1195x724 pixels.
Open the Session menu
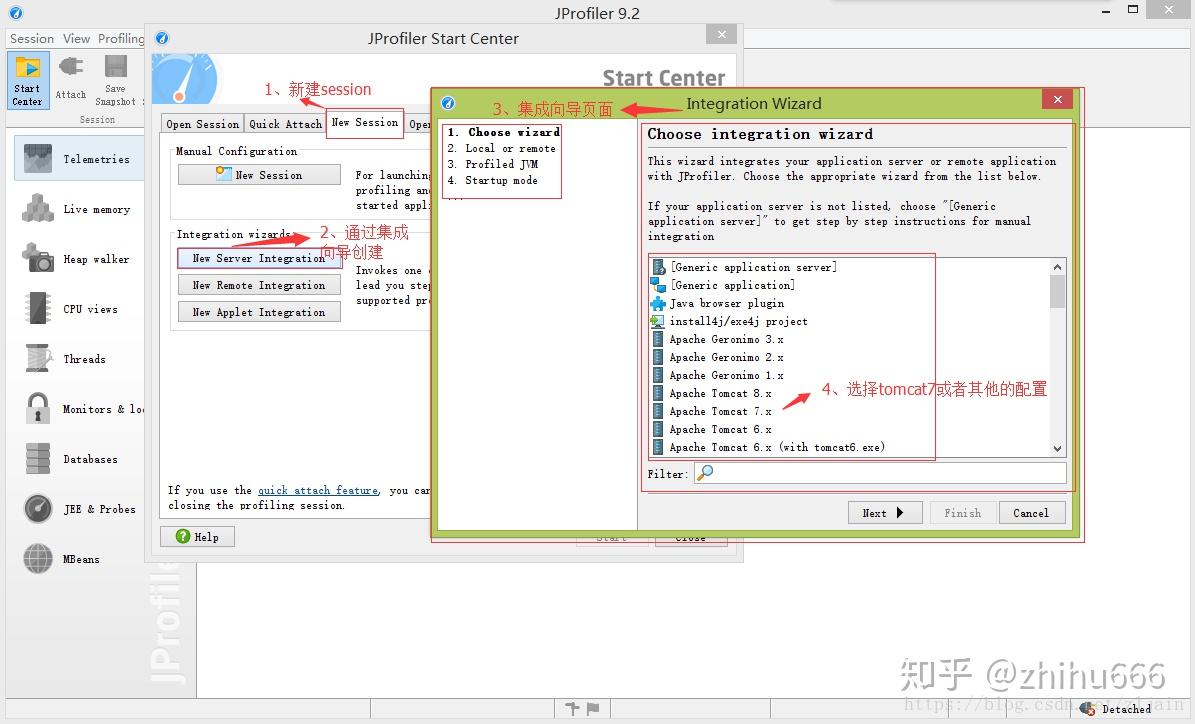30,38
